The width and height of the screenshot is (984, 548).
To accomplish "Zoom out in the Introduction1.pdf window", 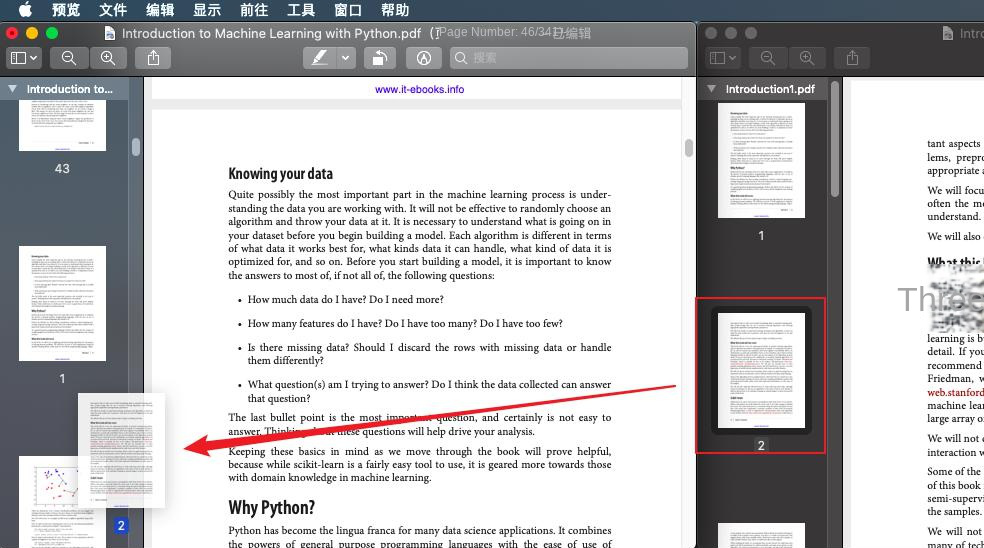I will [768, 58].
